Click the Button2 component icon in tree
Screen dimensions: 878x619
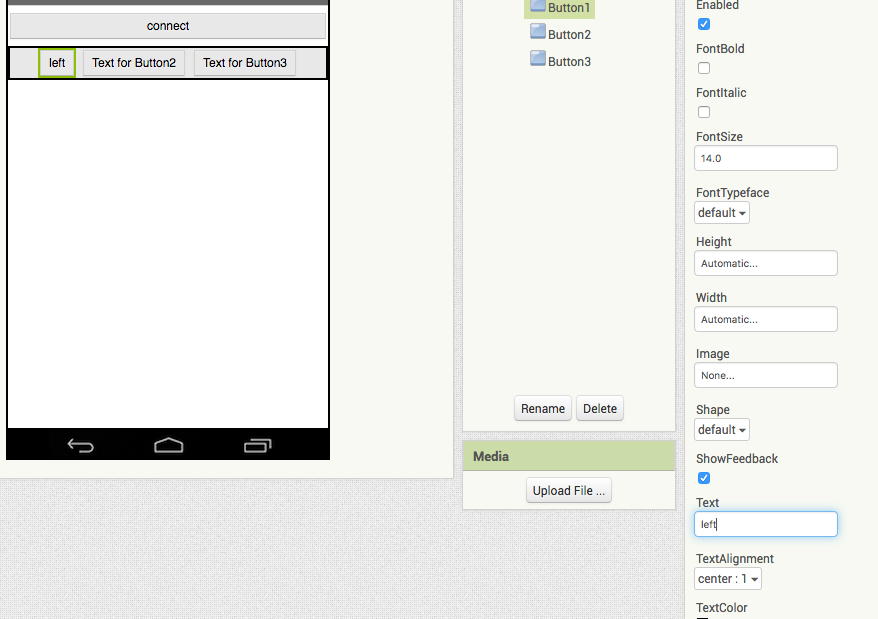(x=538, y=31)
